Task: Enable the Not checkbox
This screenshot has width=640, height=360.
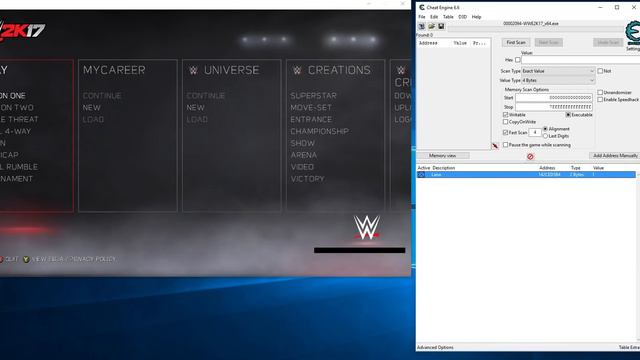Action: coord(600,71)
